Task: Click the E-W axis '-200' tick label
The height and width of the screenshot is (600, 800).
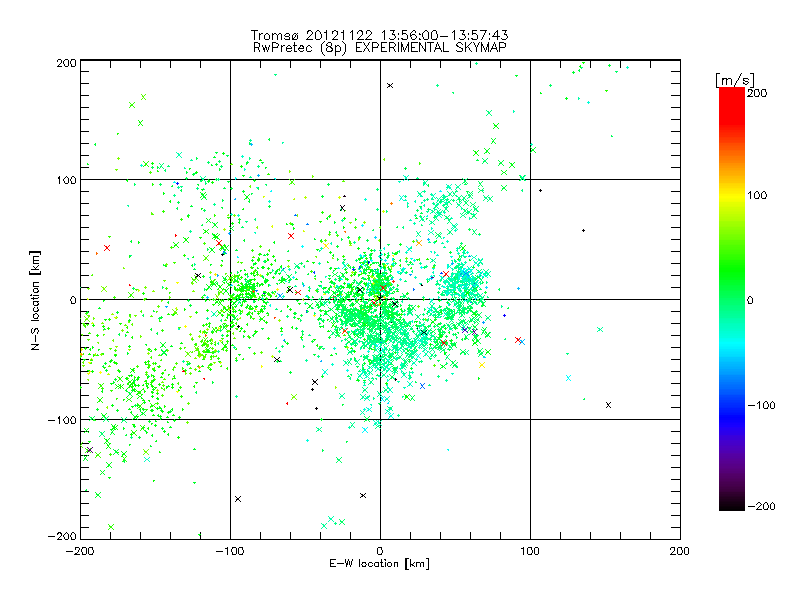Action: (80, 552)
